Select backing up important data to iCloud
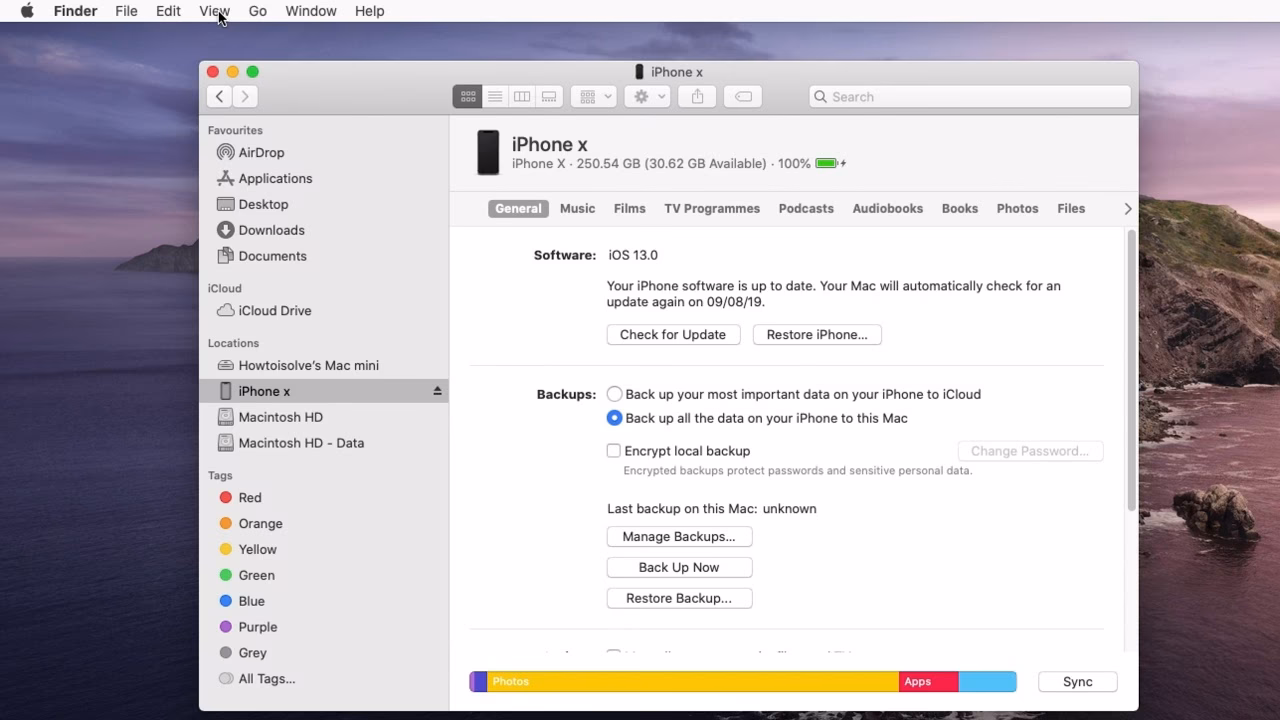This screenshot has width=1280, height=720. point(613,394)
